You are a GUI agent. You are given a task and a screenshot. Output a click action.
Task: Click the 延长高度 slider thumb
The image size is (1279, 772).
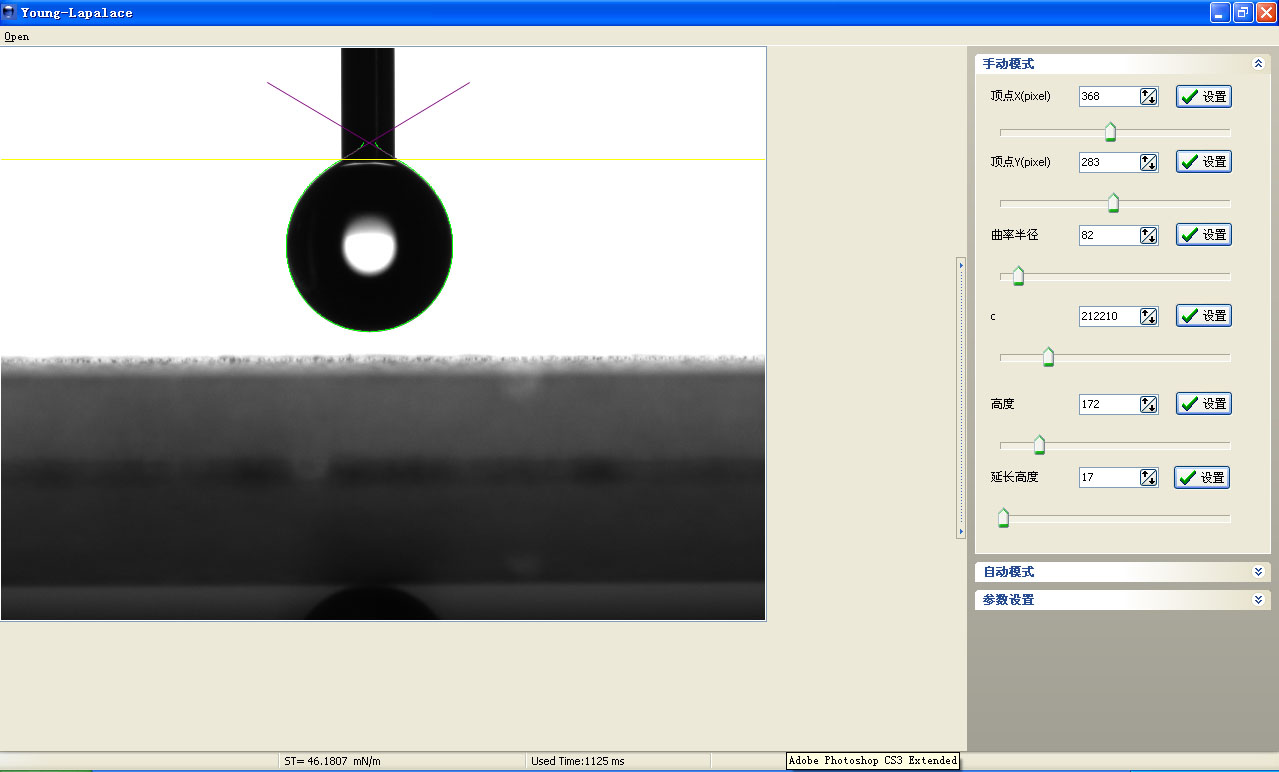pyautogui.click(x=1003, y=518)
